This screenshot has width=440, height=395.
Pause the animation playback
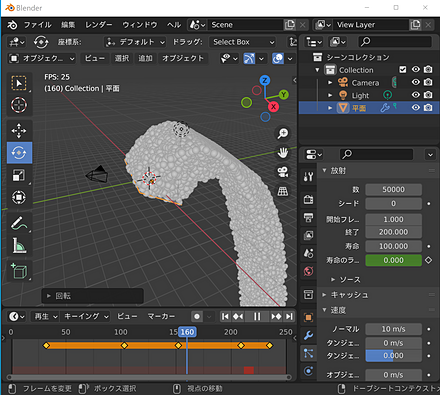point(257,316)
